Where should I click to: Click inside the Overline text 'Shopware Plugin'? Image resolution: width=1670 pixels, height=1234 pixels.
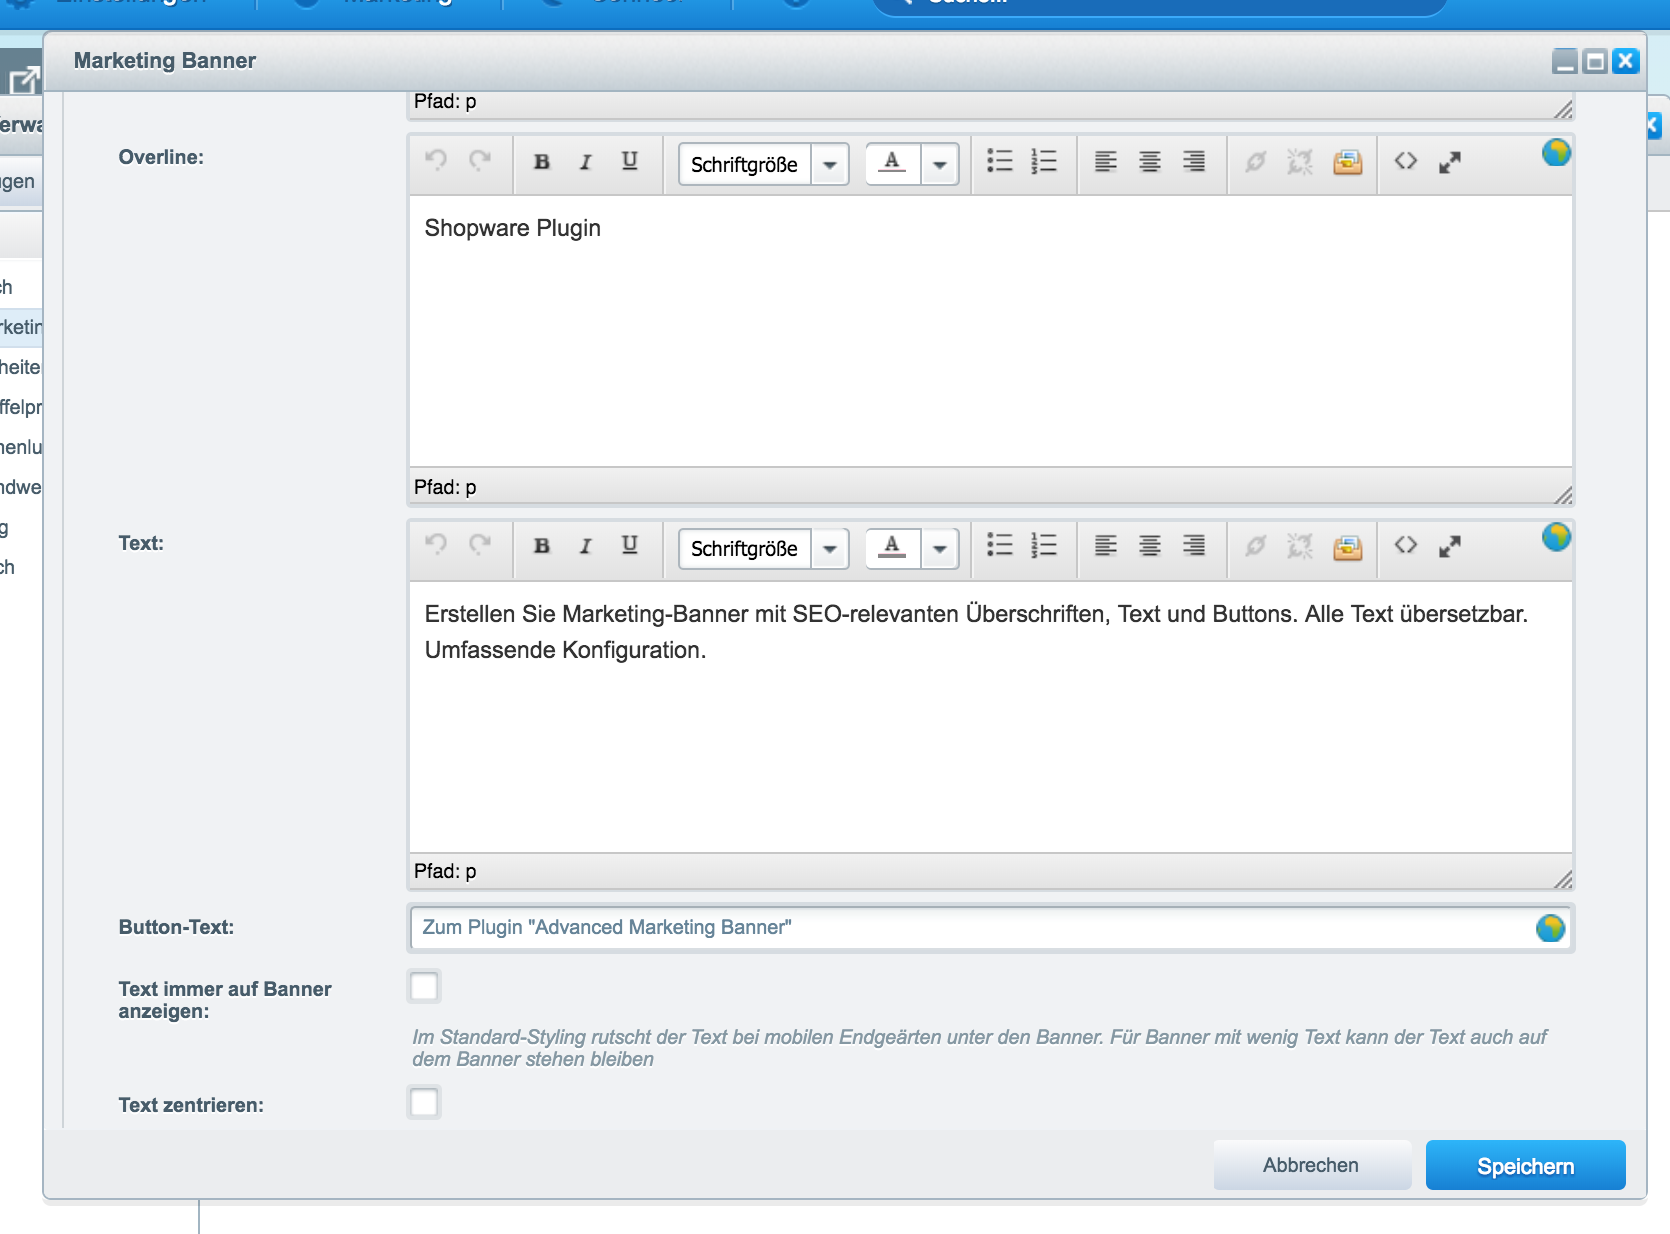click(x=512, y=228)
